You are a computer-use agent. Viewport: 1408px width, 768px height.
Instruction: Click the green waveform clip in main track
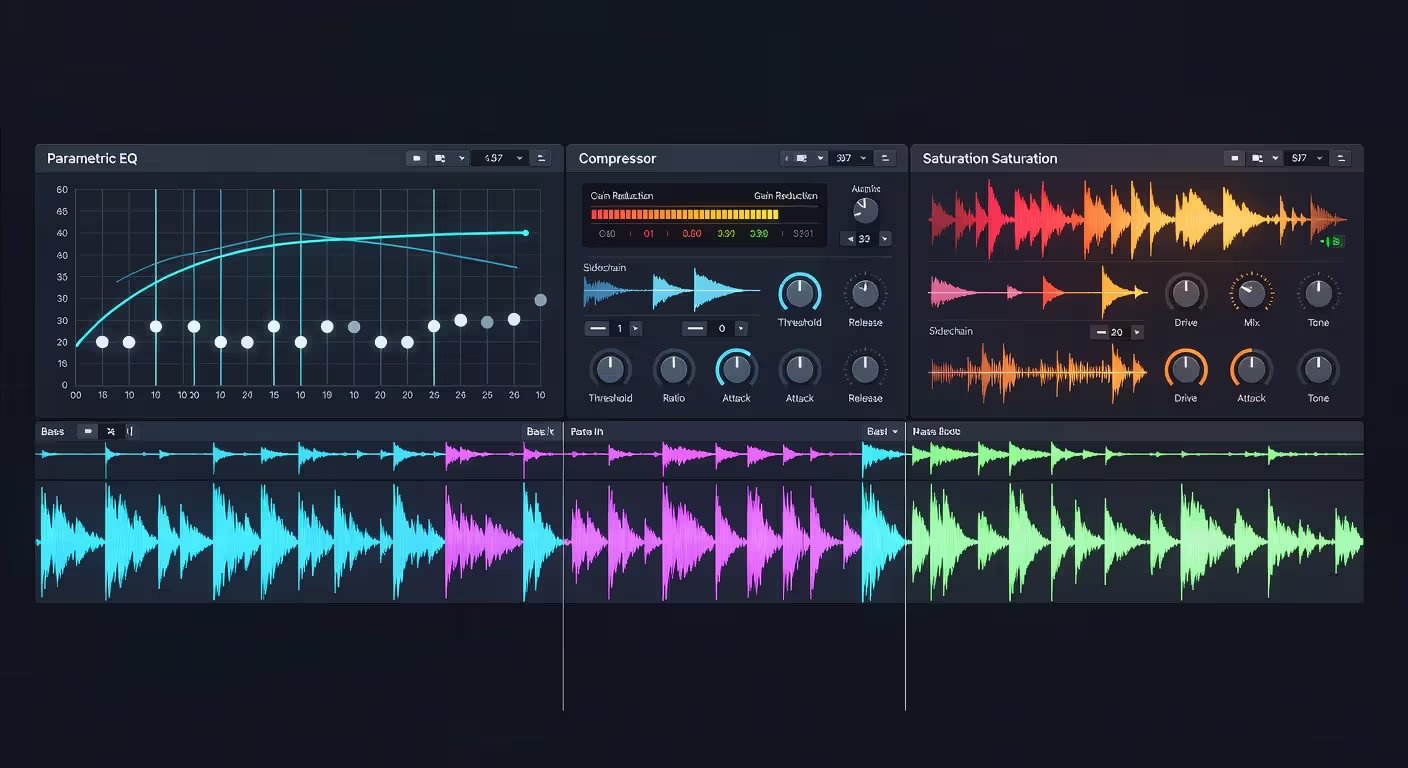(1135, 542)
